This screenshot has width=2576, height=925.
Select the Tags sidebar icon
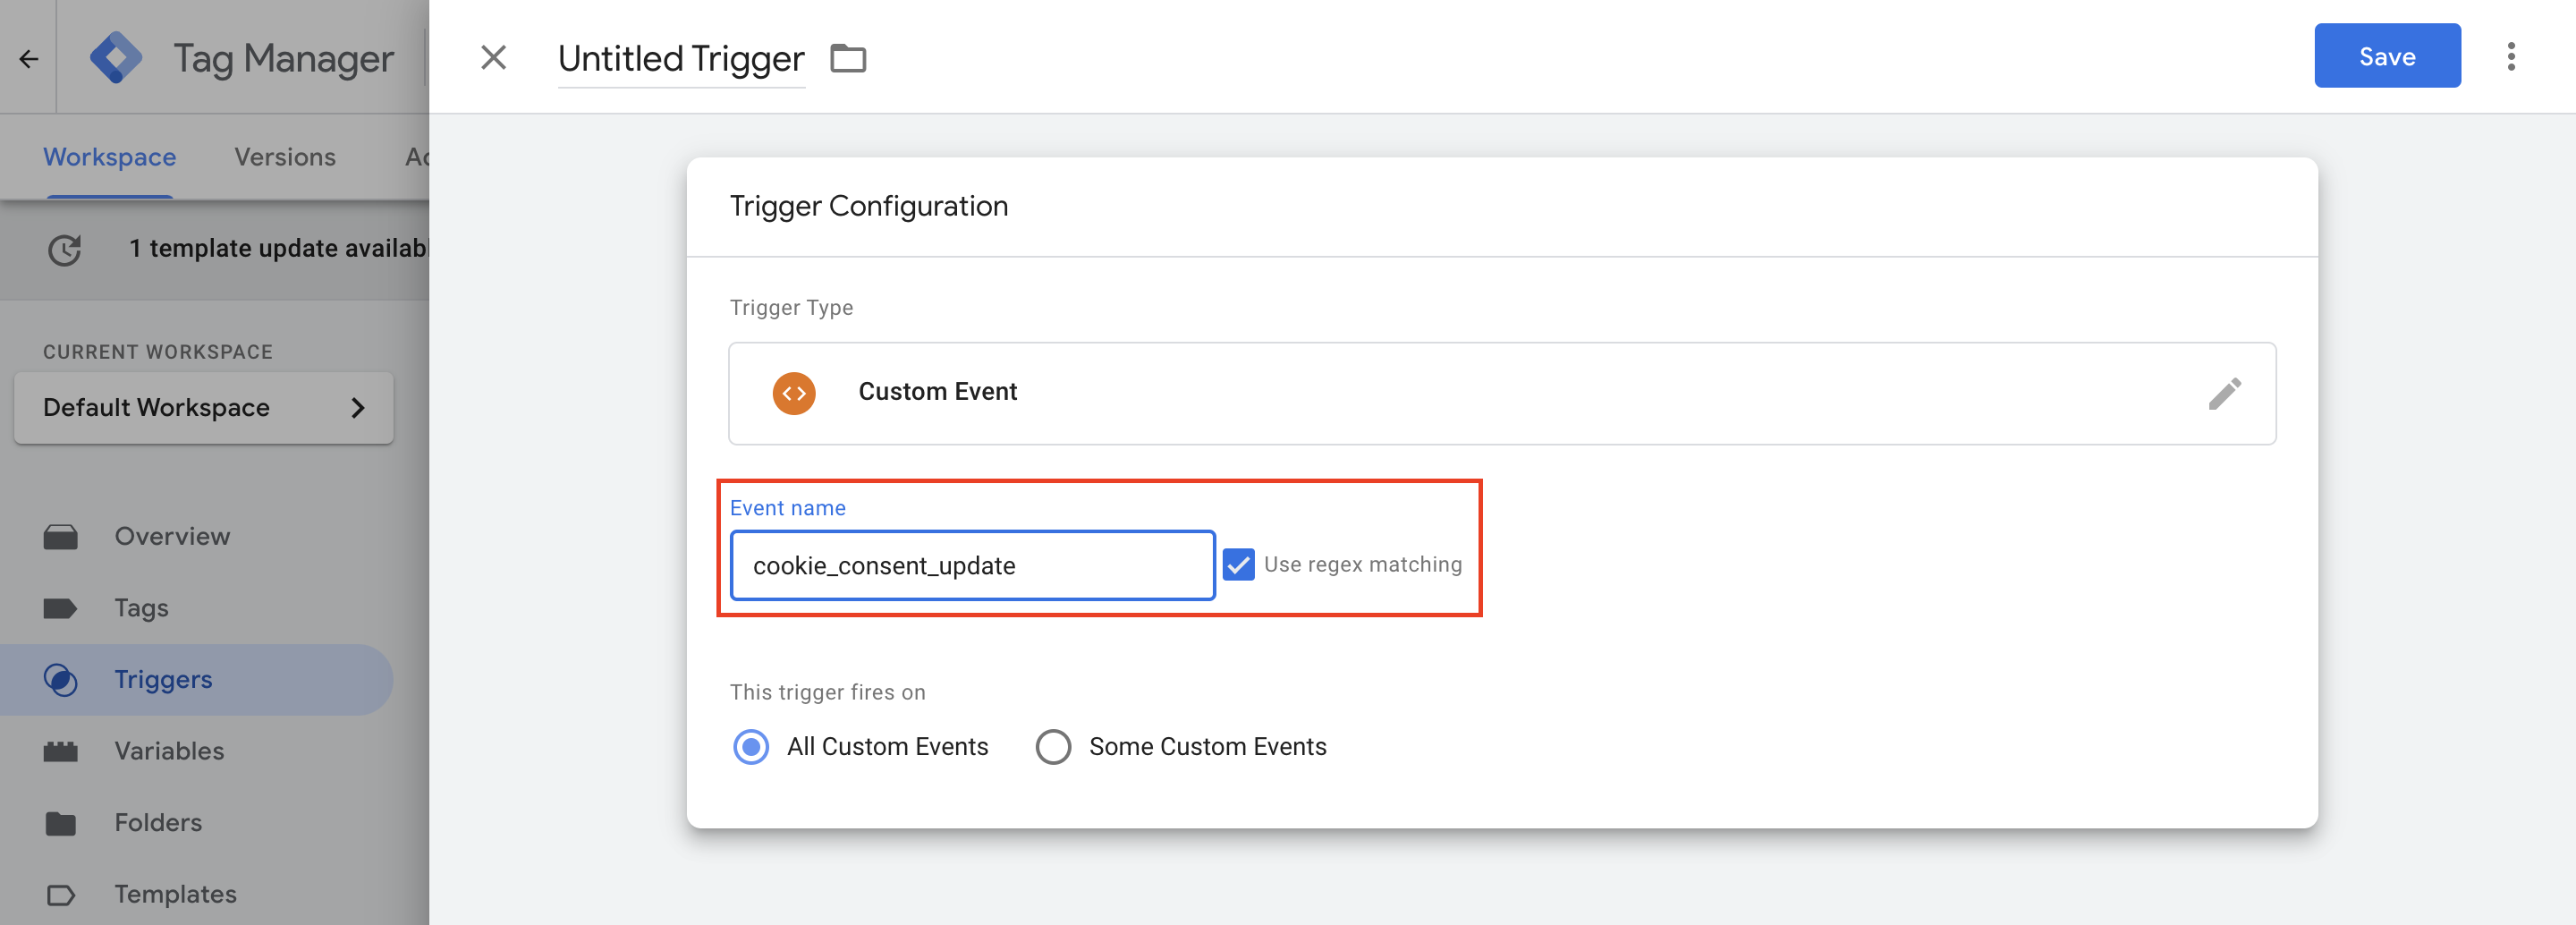[x=141, y=607]
